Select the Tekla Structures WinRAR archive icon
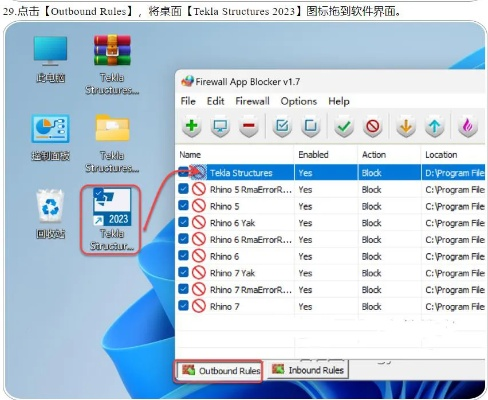Screen dimensions: 488x400 [x=112, y=65]
